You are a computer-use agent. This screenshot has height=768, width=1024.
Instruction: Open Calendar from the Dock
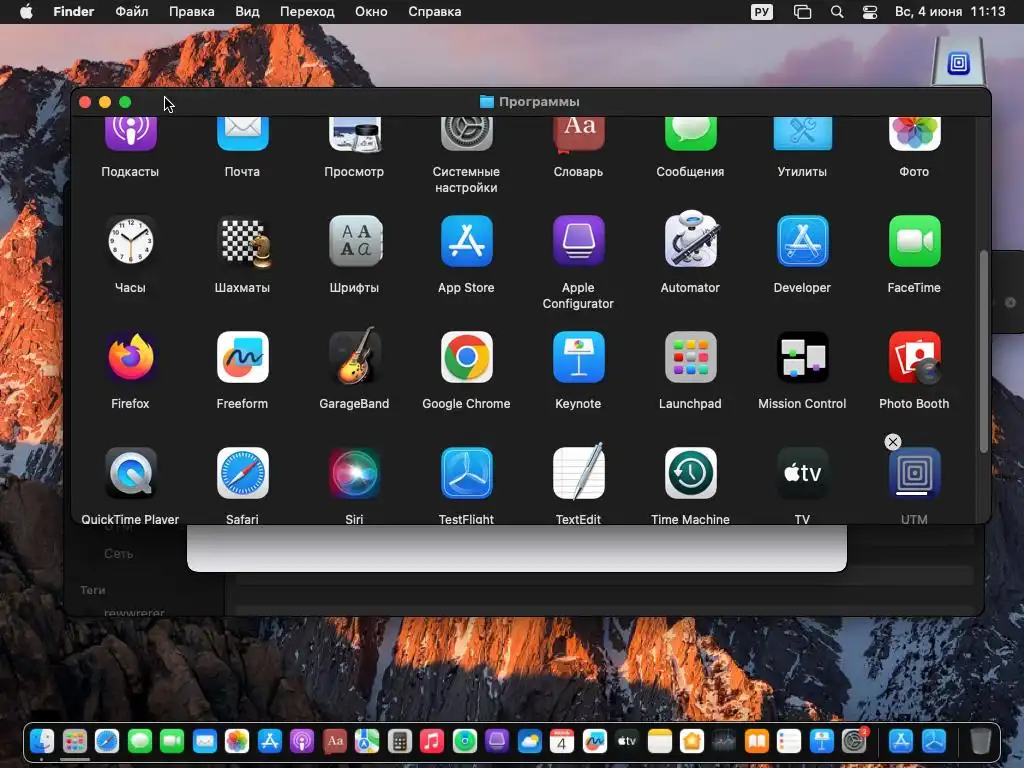[562, 741]
